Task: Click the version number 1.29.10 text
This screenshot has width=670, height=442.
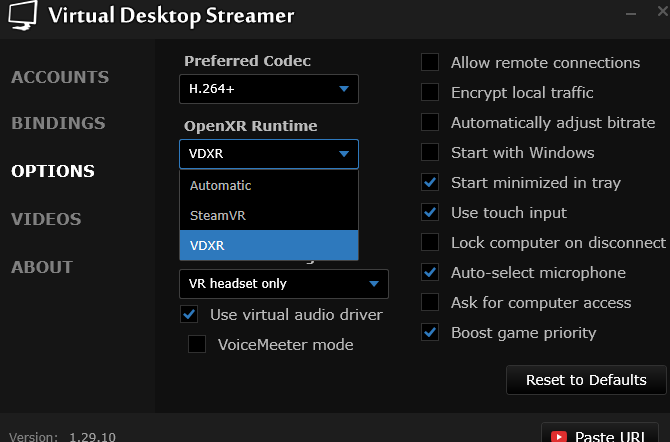Action: click(x=92, y=437)
